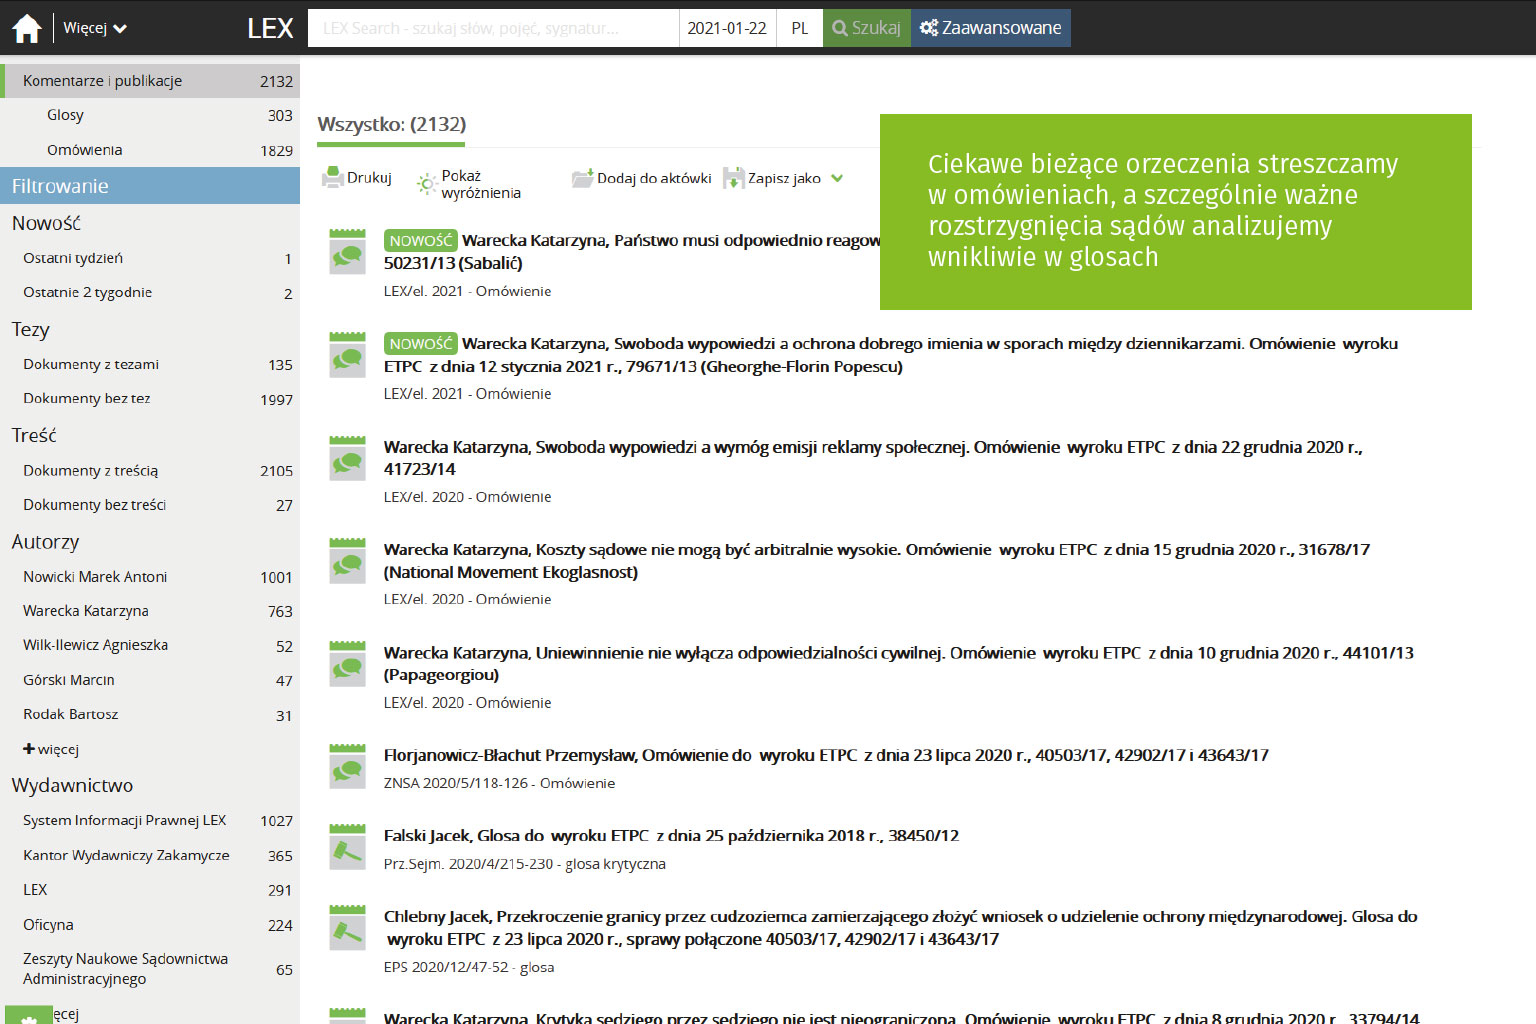Image resolution: width=1536 pixels, height=1024 pixels.
Task: Select the Glosy category
Action: tap(65, 115)
